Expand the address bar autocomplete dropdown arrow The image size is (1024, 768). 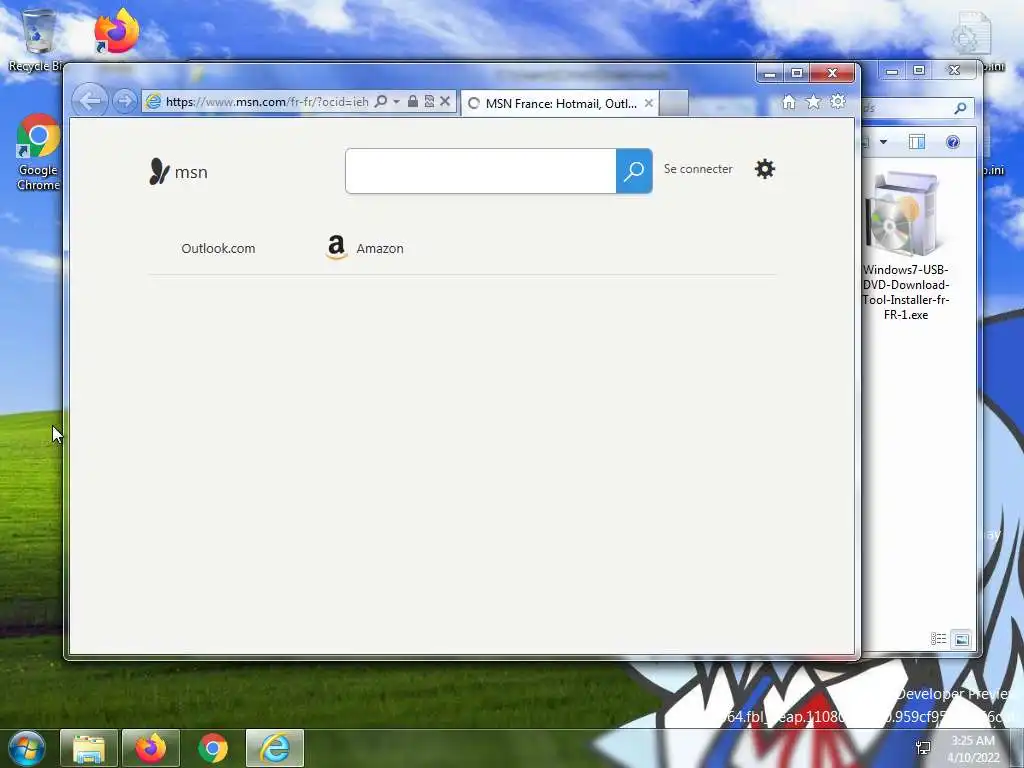pos(396,102)
